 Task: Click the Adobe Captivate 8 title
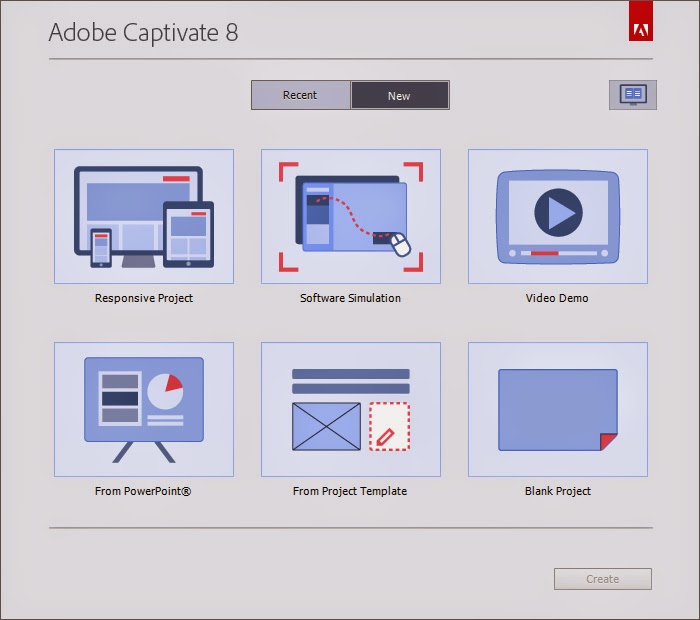(143, 33)
